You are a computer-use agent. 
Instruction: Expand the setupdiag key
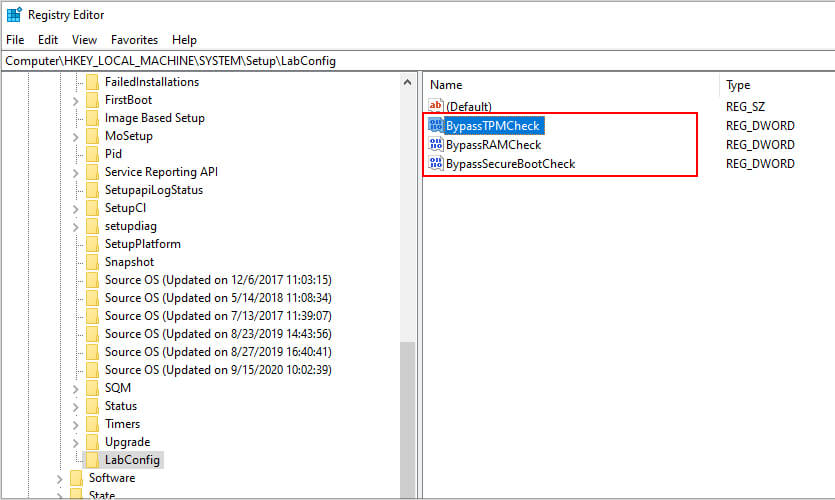(x=76, y=227)
